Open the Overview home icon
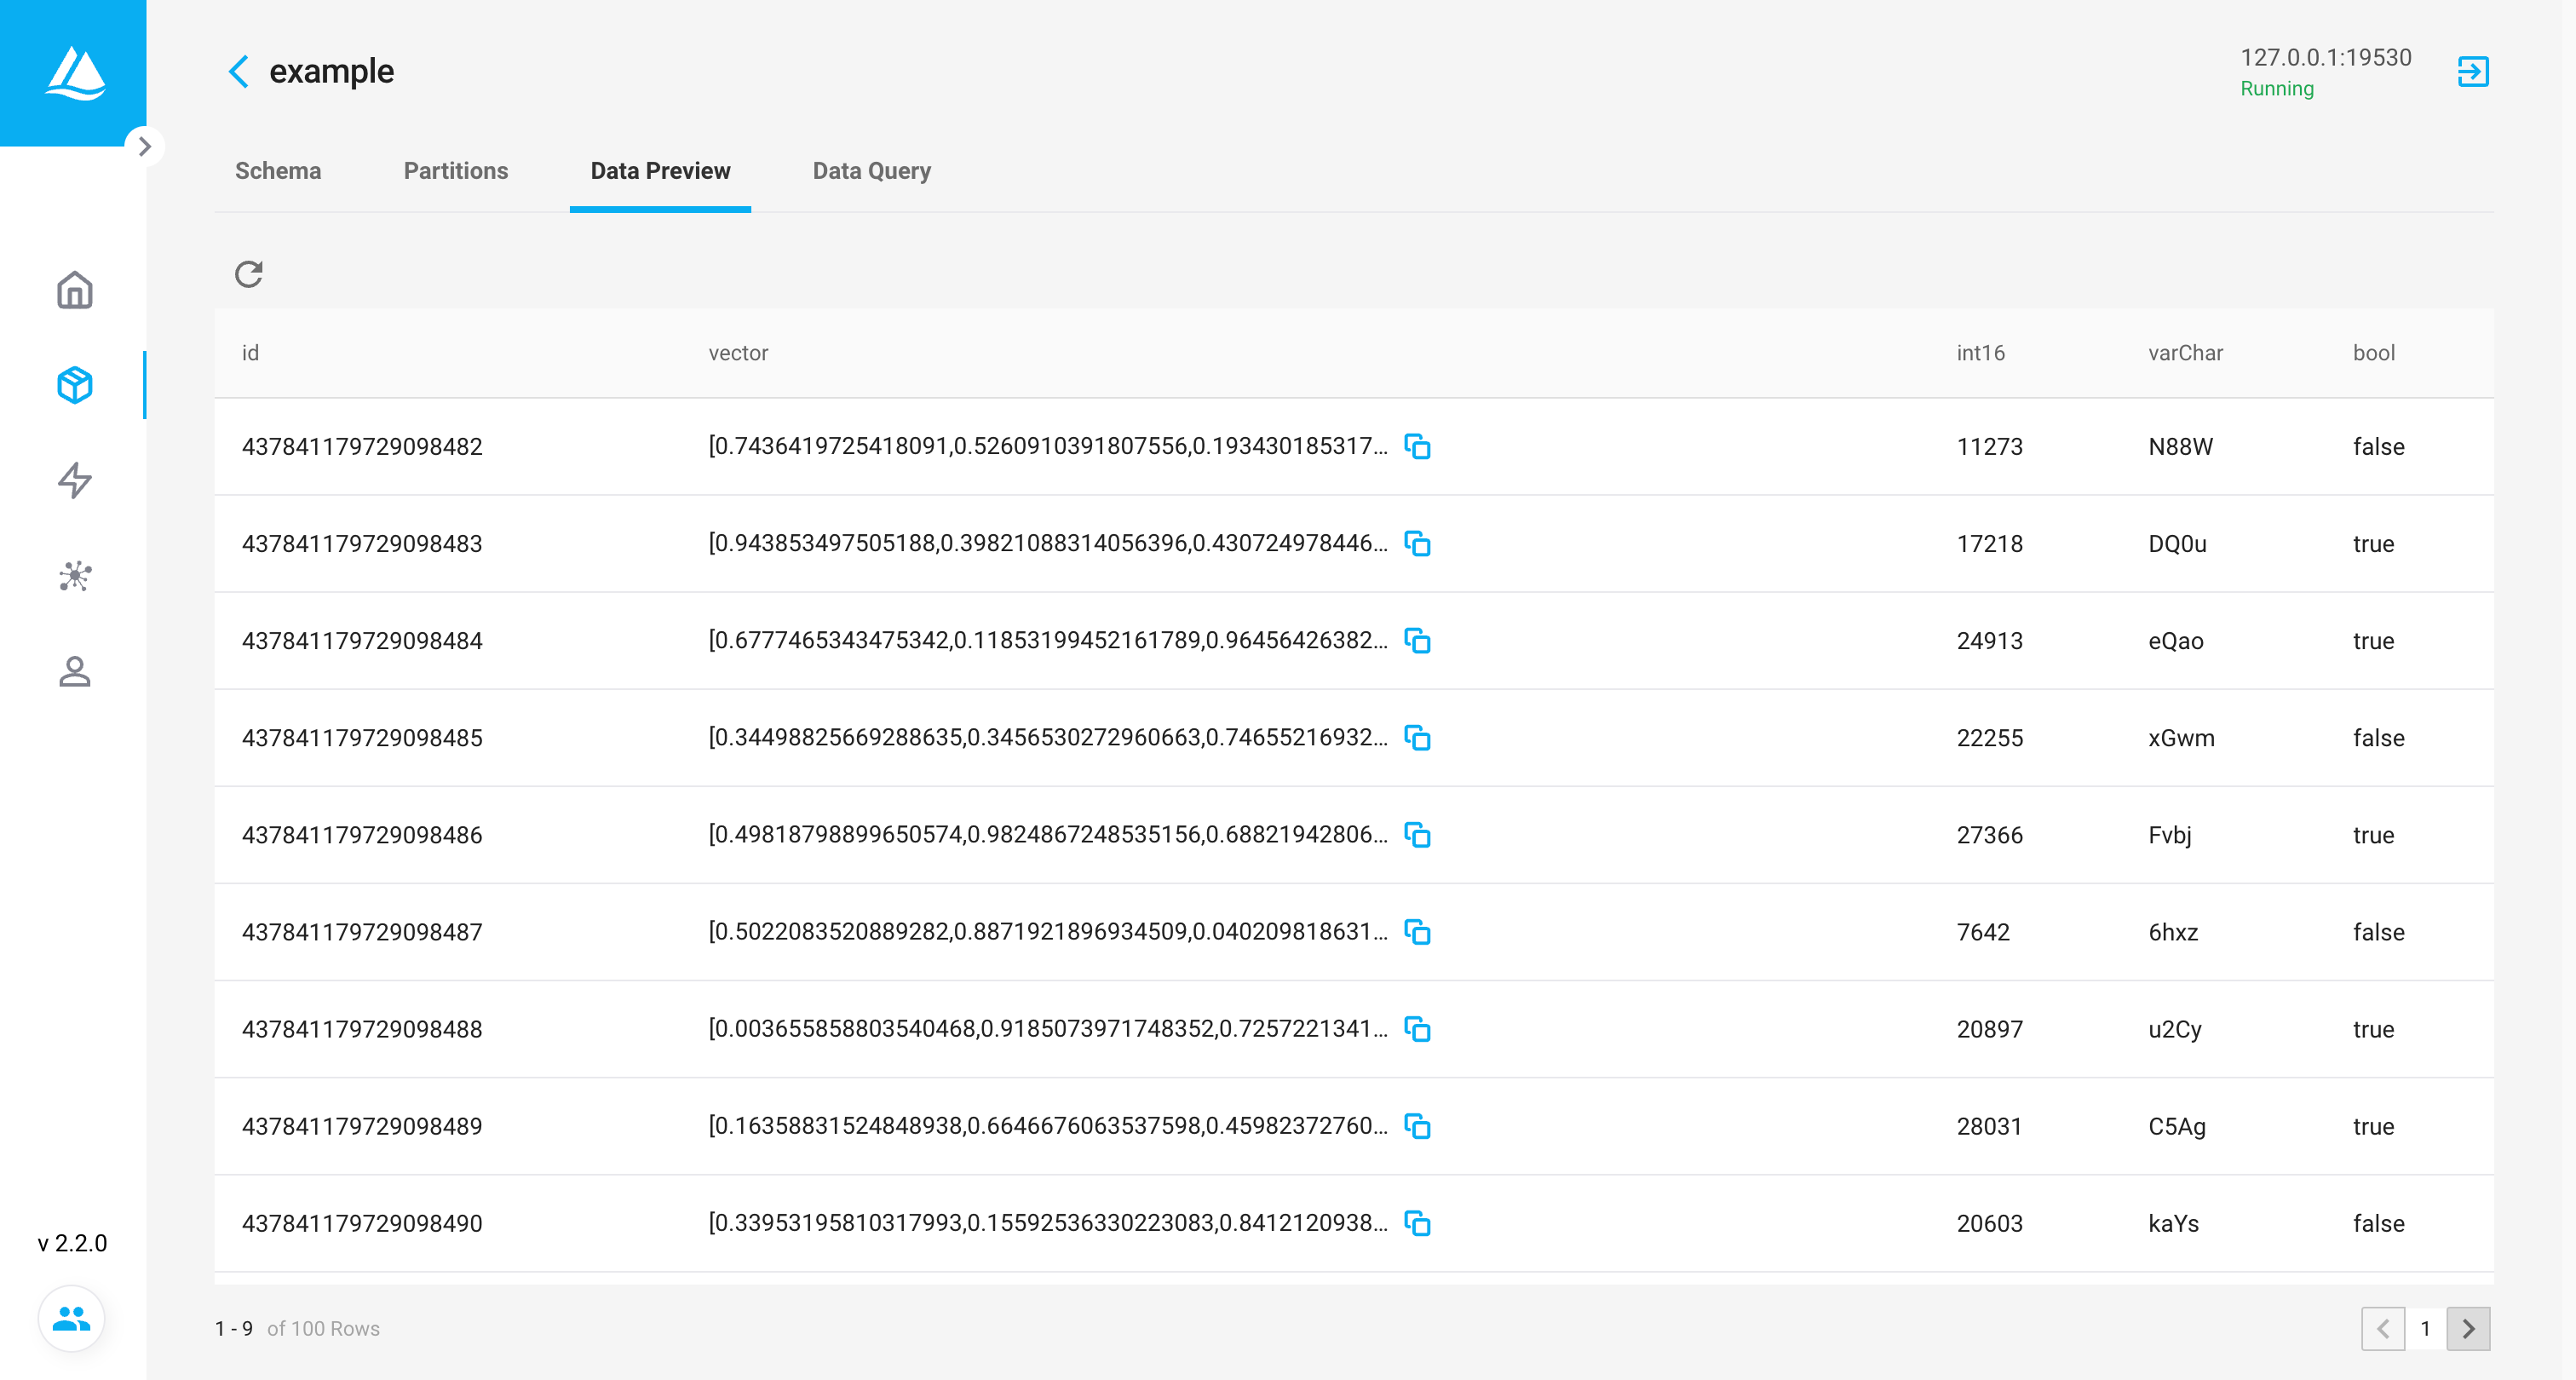 (74, 290)
